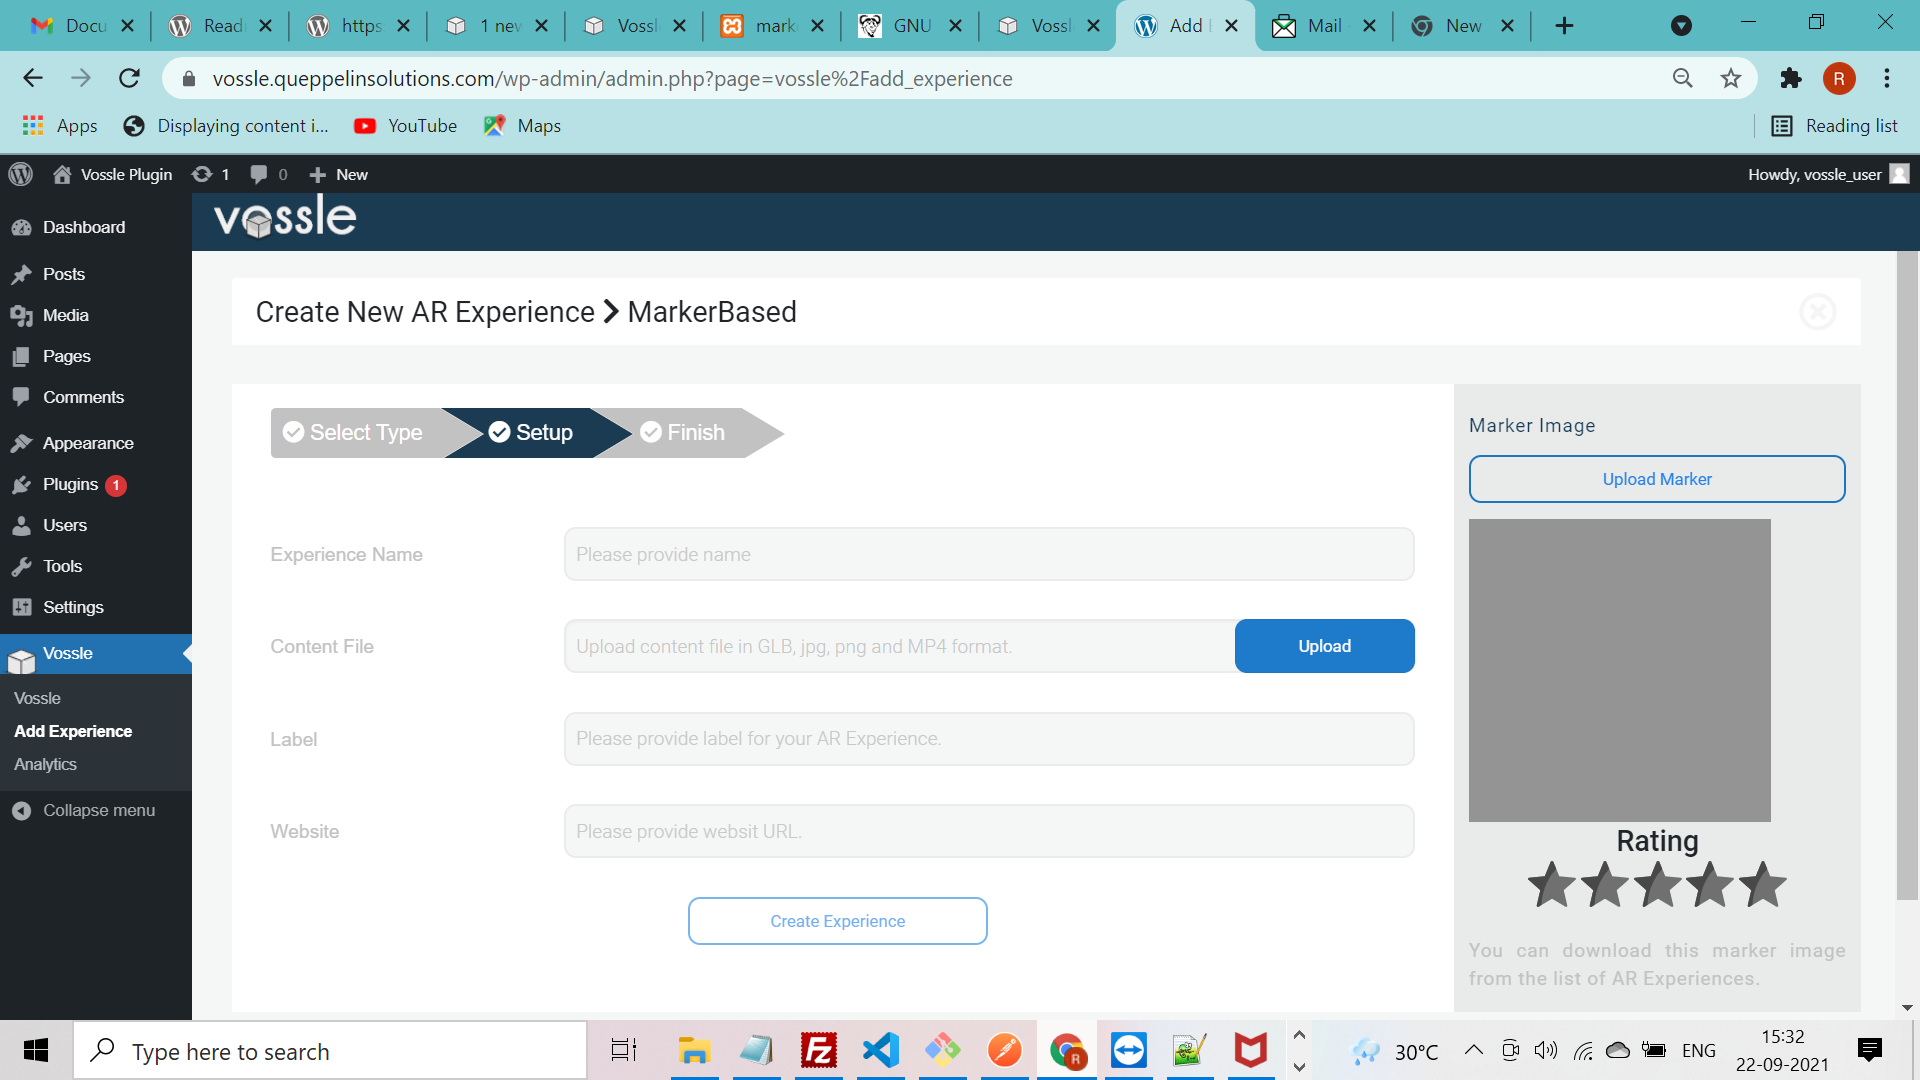The height and width of the screenshot is (1080, 1920).
Task: Switch to the GNU browser tab
Action: click(911, 26)
